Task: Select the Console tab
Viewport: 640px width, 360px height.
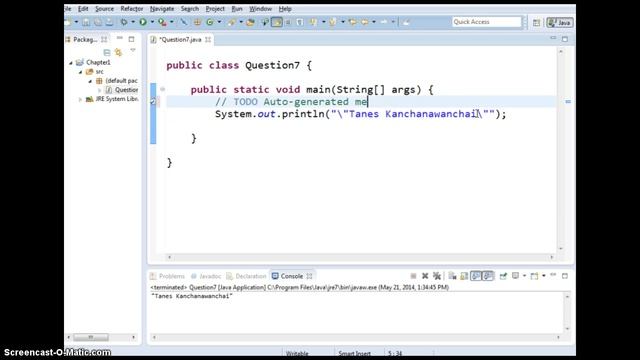Action: point(292,276)
